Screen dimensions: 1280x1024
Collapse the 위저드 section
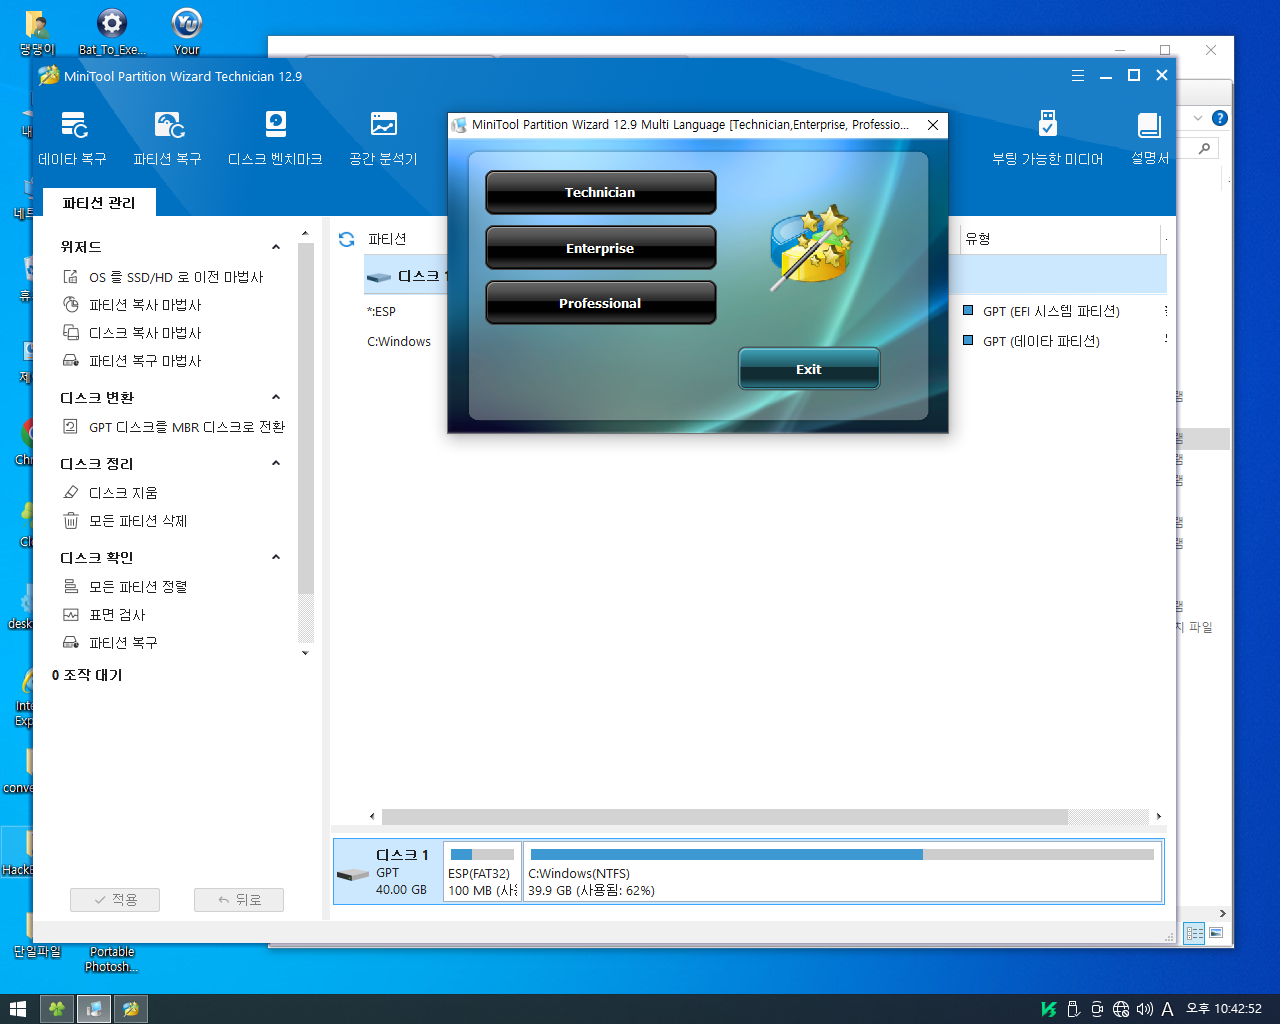(x=276, y=247)
